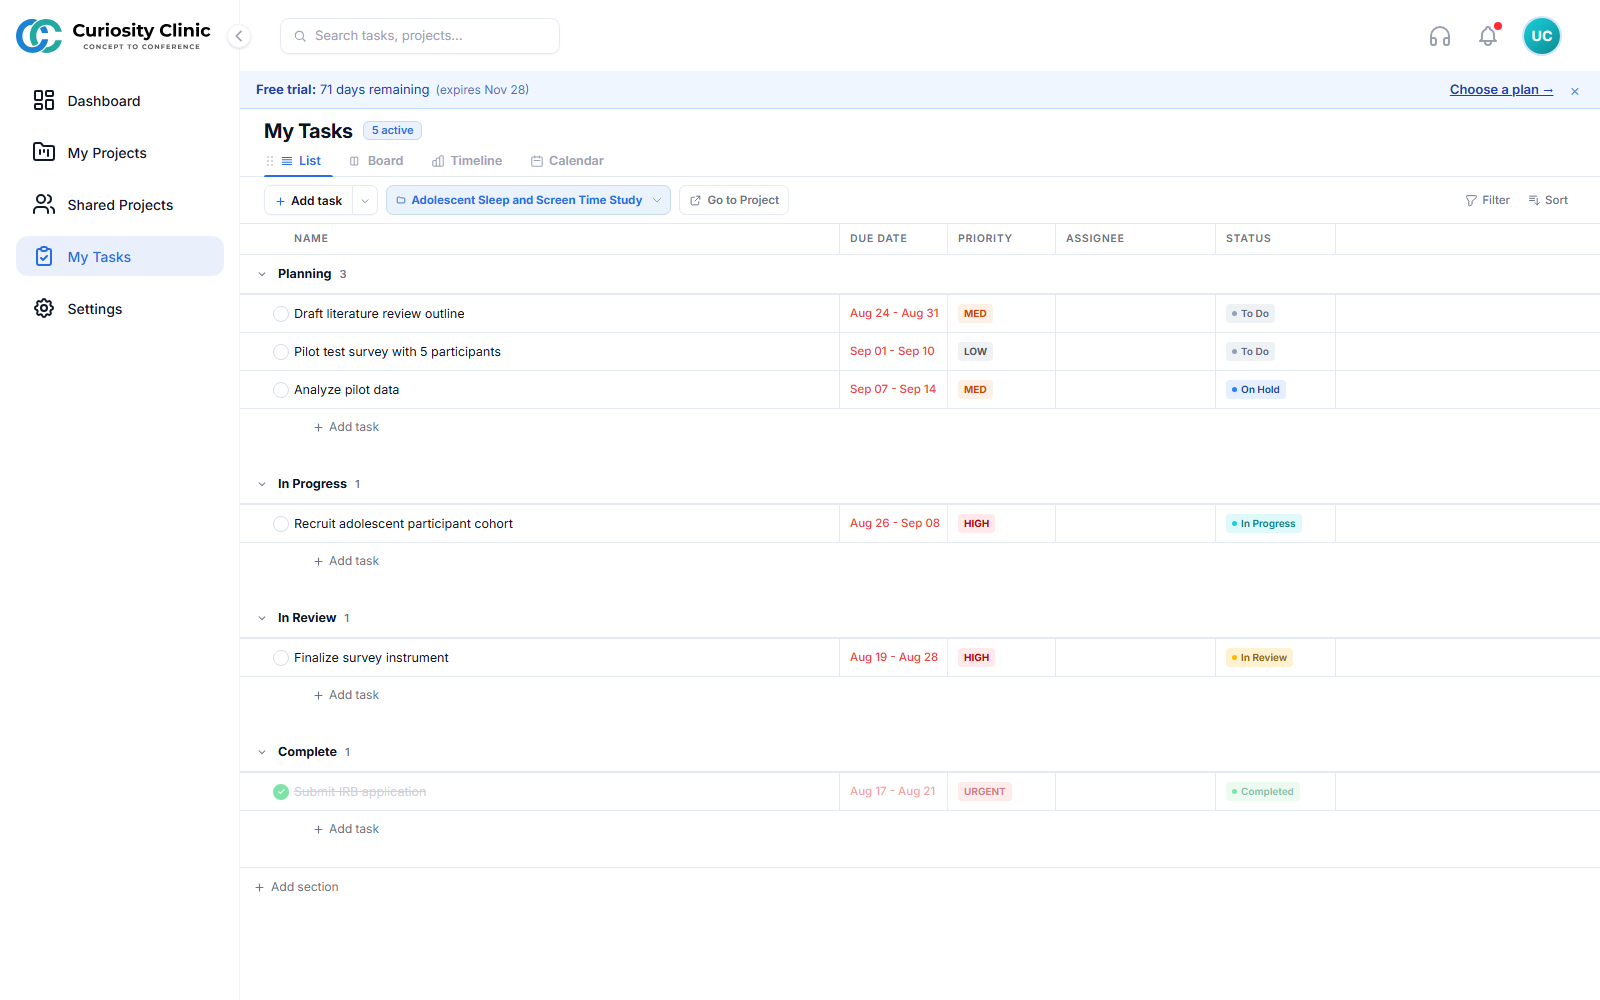The height and width of the screenshot is (1000, 1600).
Task: Click the In Review status badge
Action: tap(1260, 658)
